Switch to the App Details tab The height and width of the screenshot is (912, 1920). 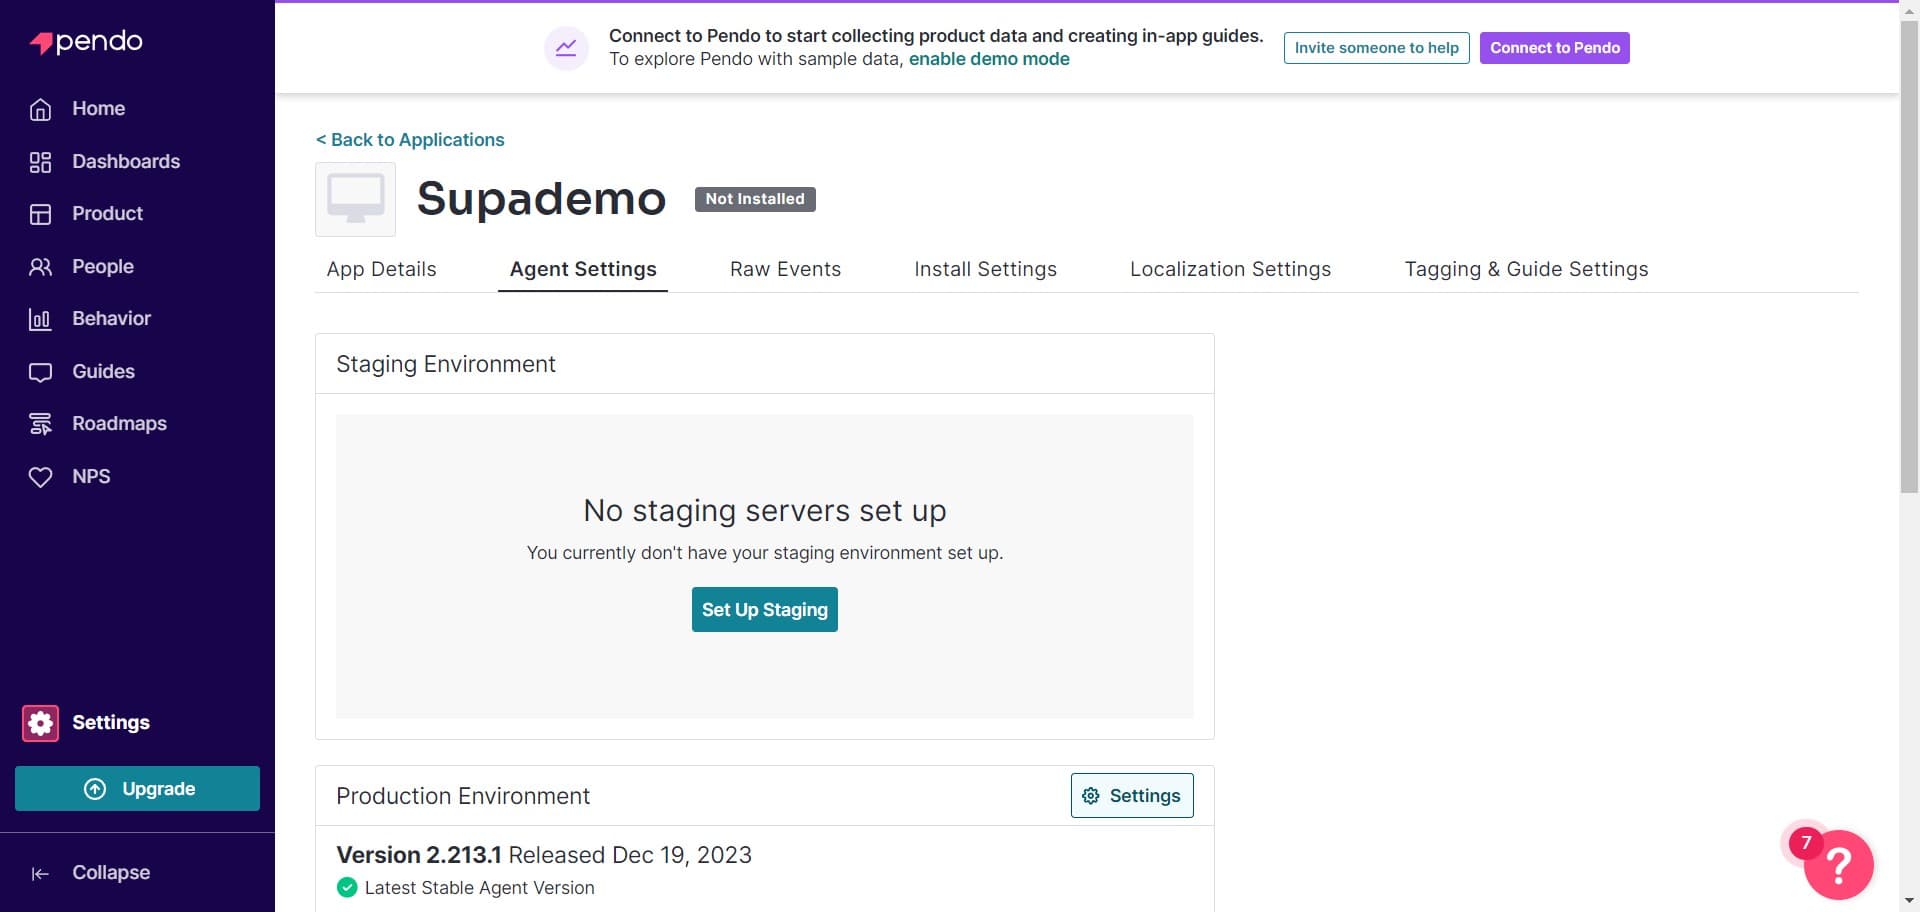(x=381, y=269)
